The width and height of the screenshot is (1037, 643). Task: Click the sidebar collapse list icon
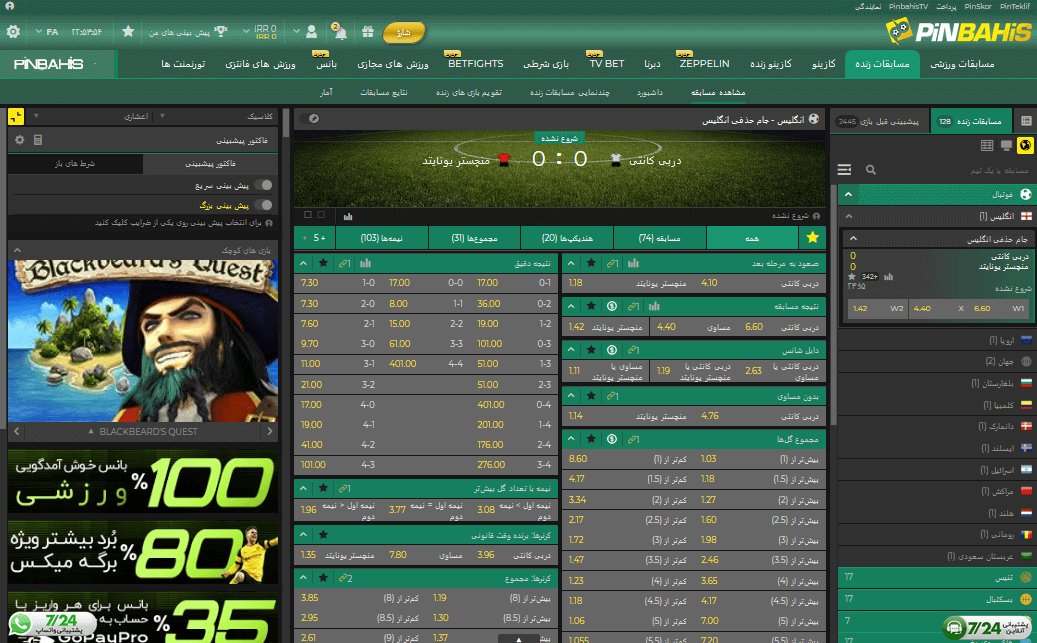tap(845, 170)
